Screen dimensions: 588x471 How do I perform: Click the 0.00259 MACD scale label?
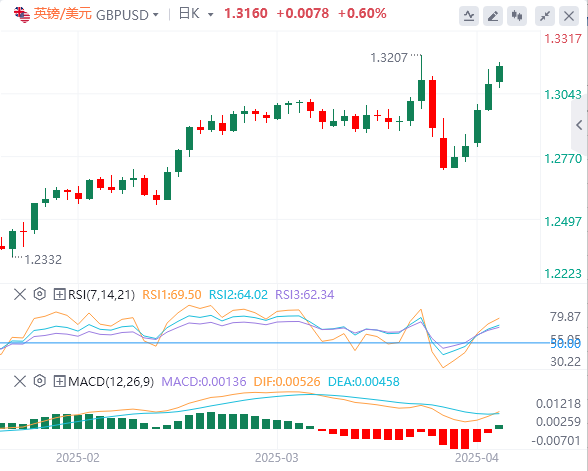pyautogui.click(x=558, y=422)
